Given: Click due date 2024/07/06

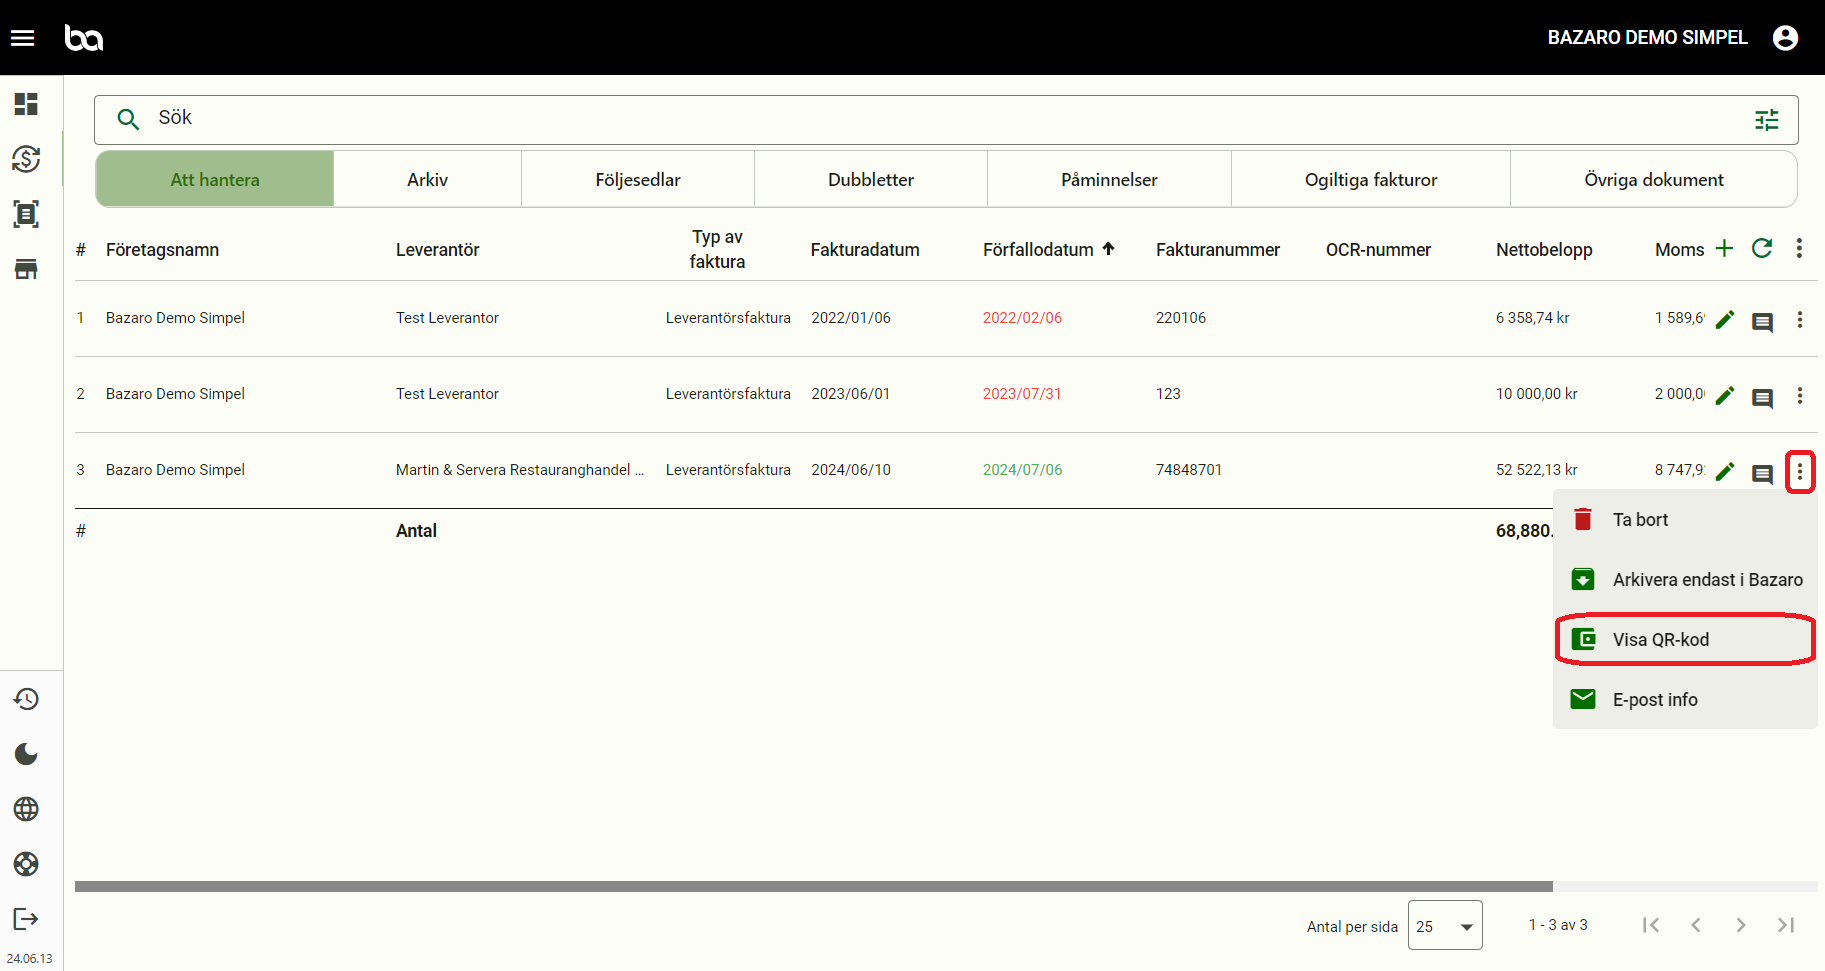Looking at the screenshot, I should (x=1022, y=470).
